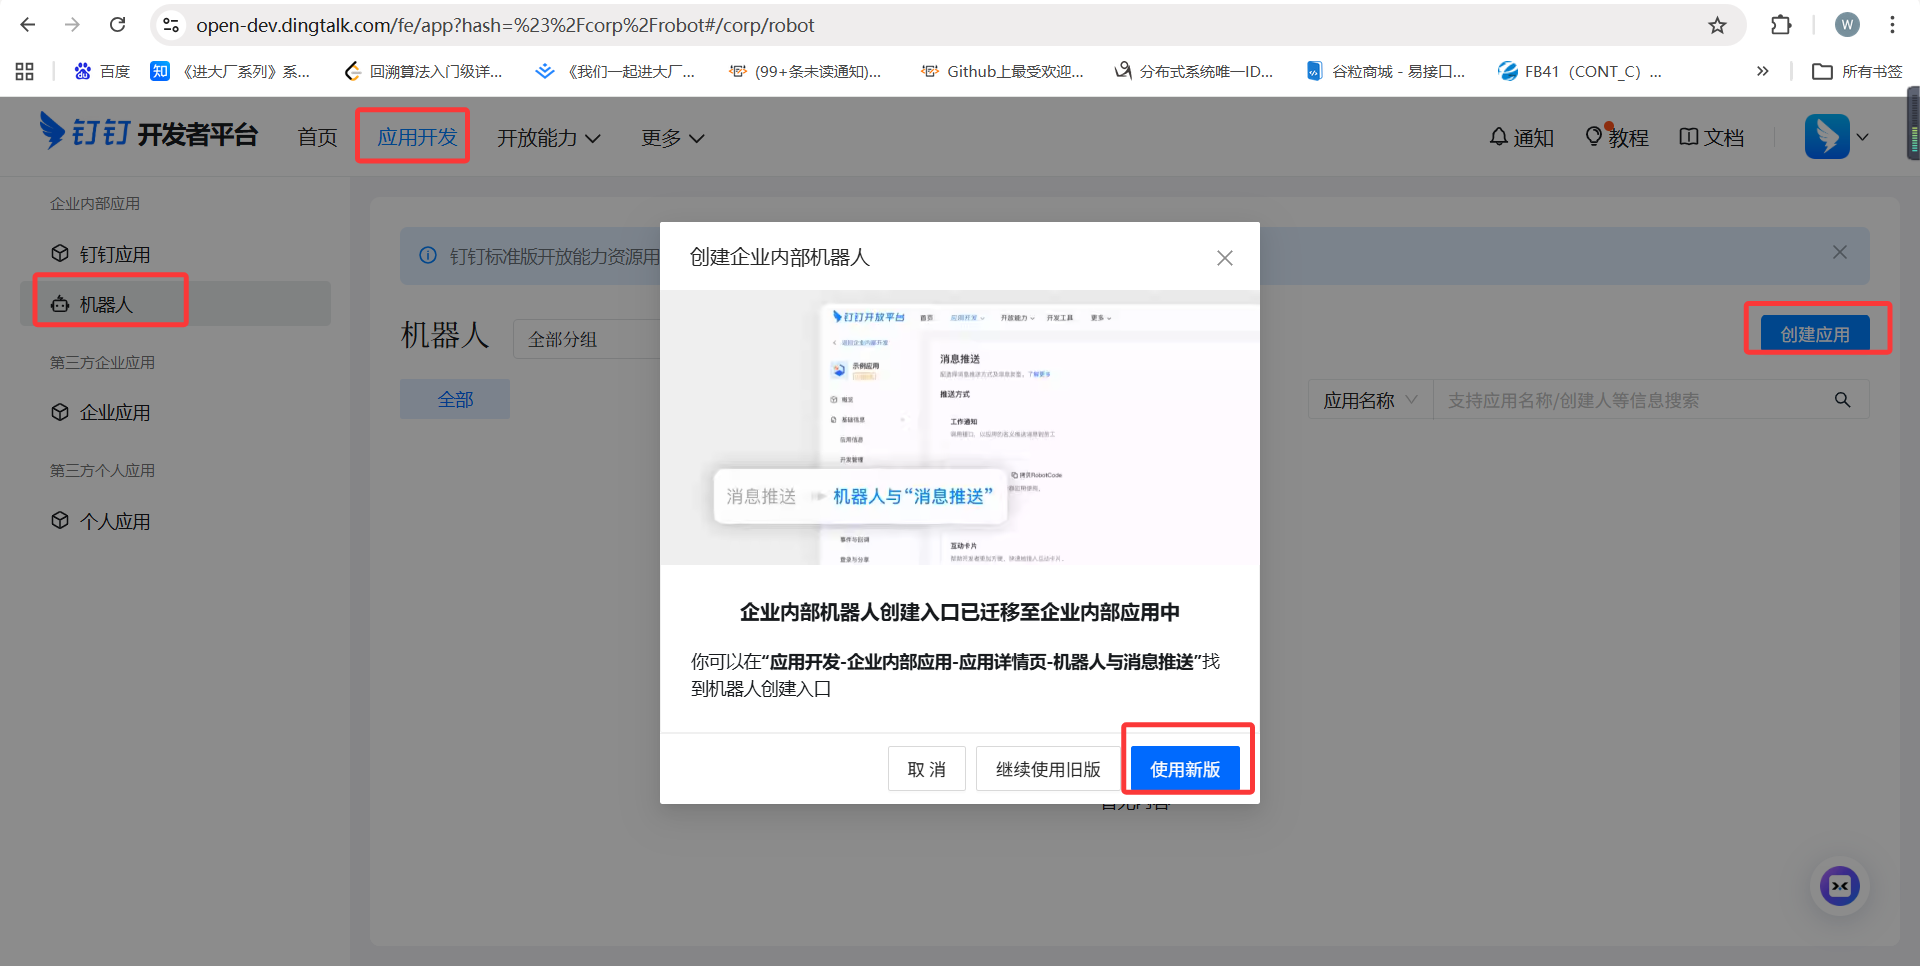Expand hidden bookmarks with double chevron
The width and height of the screenshot is (1920, 966).
pos(1762,71)
